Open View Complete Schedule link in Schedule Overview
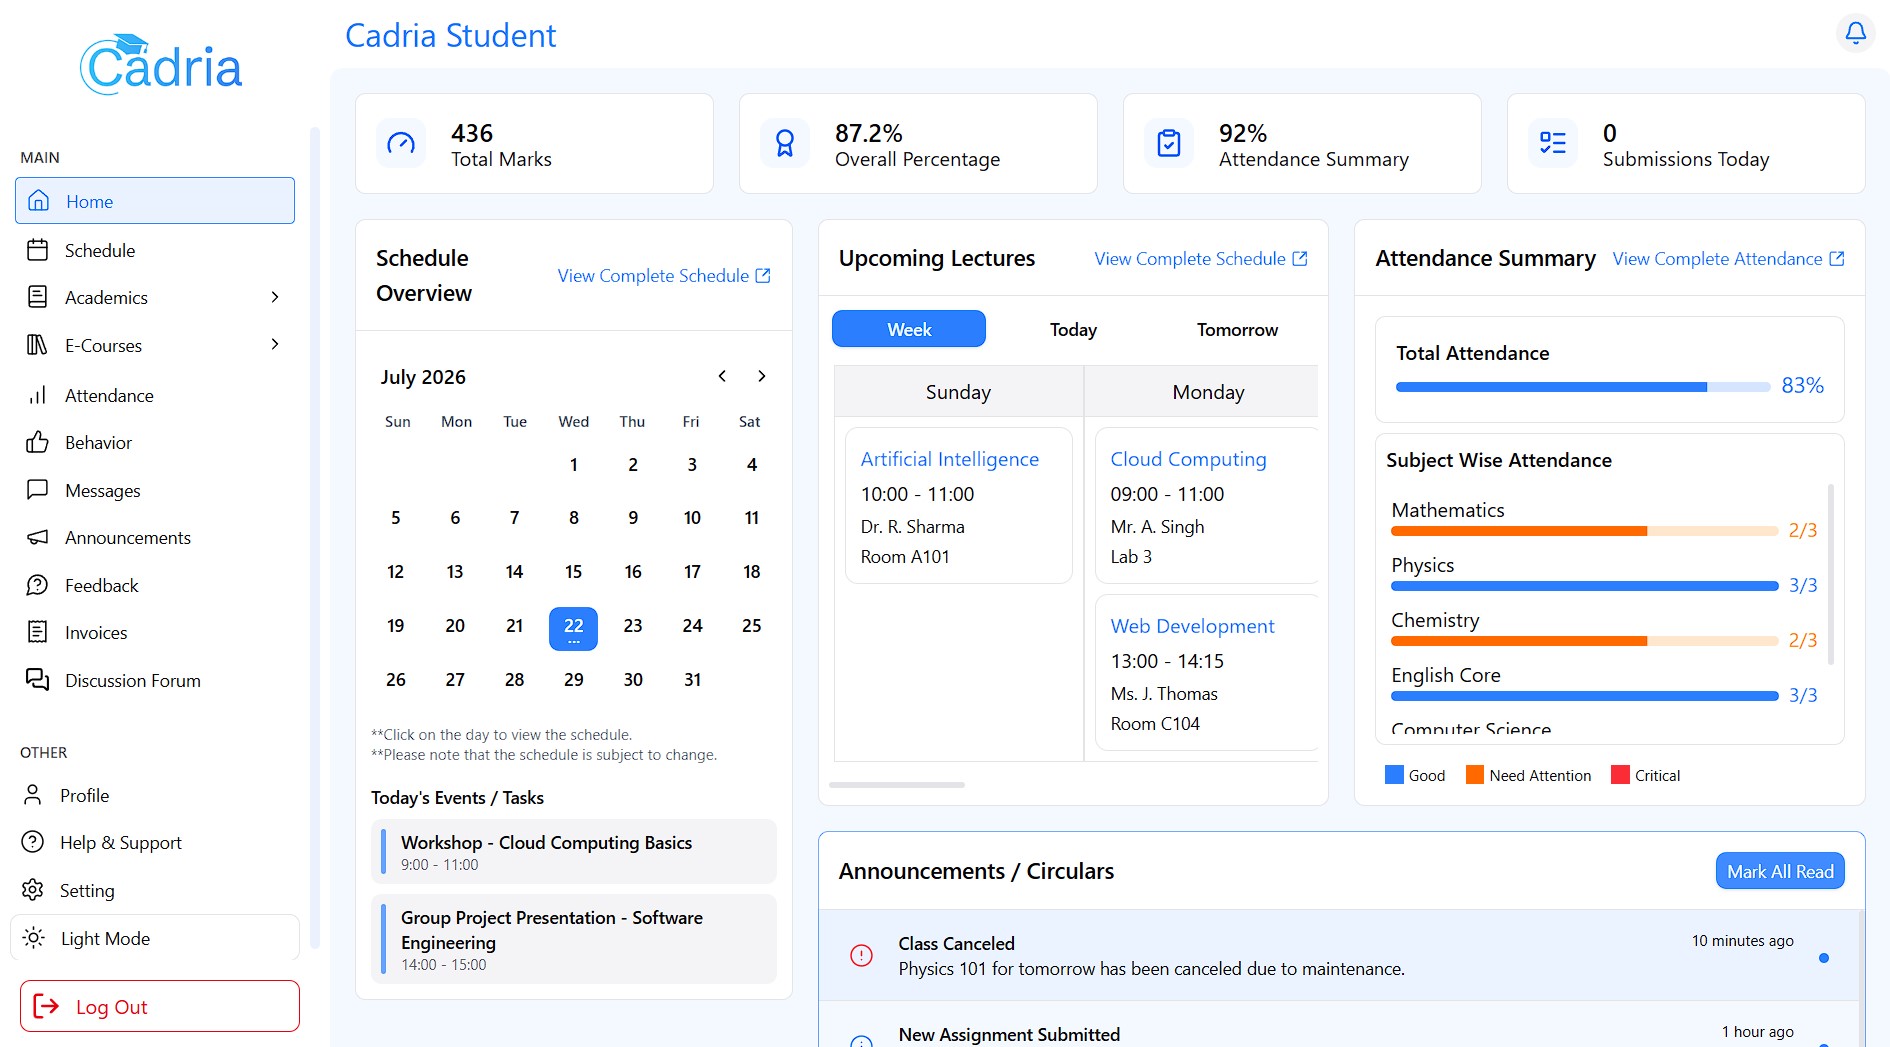The width and height of the screenshot is (1890, 1047). [x=664, y=275]
